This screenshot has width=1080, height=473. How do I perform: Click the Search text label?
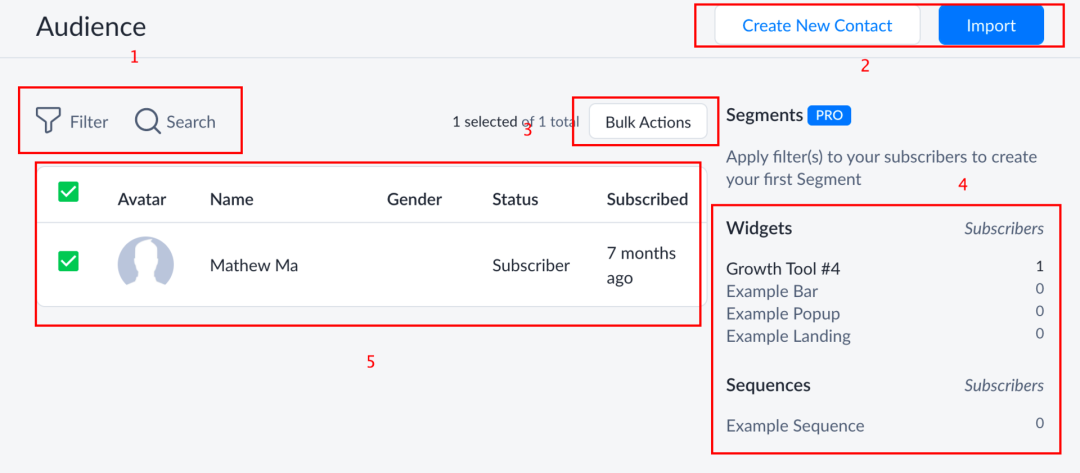tap(191, 122)
